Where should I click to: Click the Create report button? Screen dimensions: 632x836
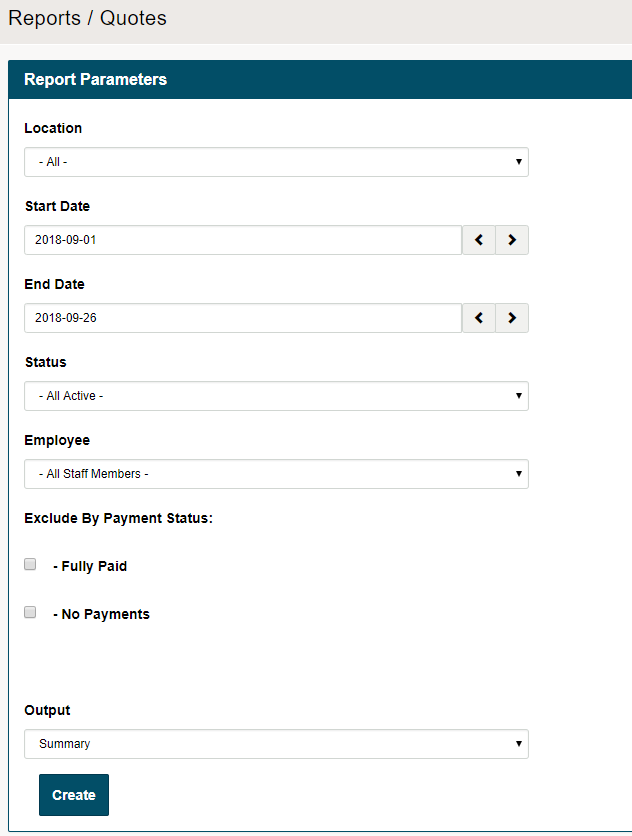74,795
